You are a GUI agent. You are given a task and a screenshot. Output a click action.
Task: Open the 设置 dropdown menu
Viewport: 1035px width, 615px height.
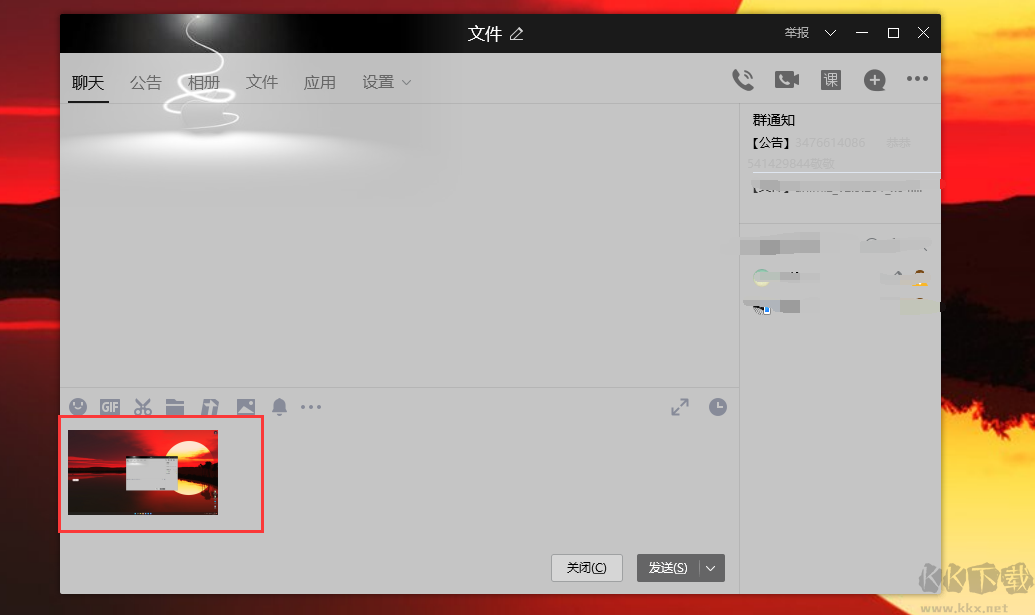385,82
